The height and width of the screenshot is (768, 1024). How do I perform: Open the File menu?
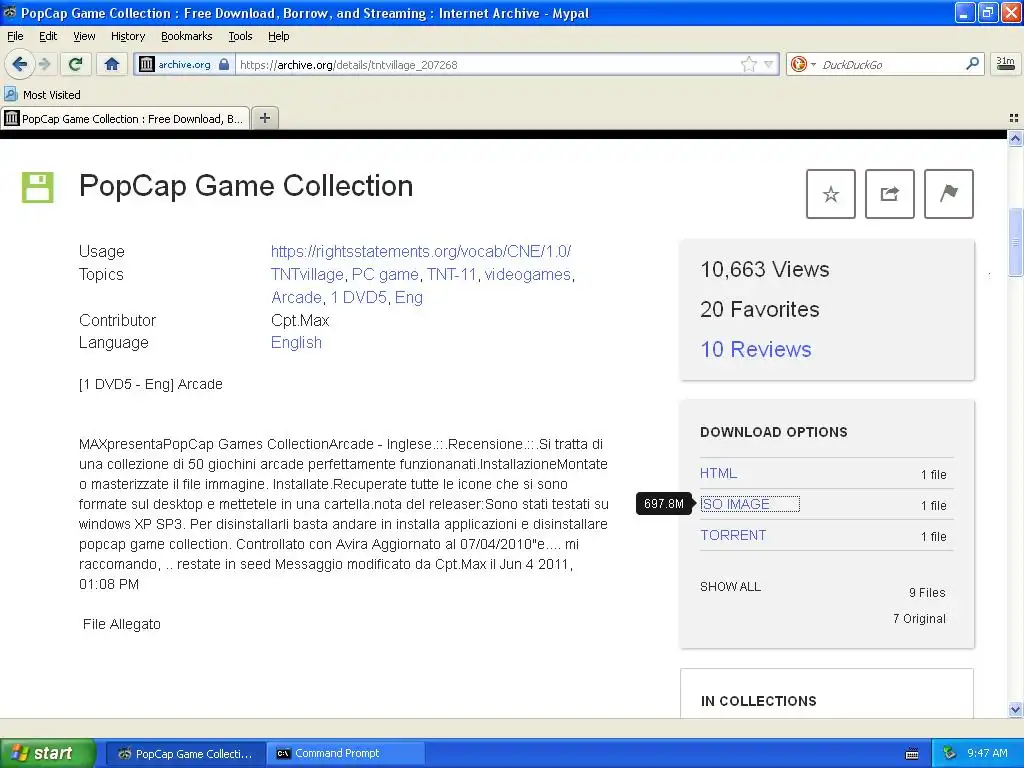(15, 36)
